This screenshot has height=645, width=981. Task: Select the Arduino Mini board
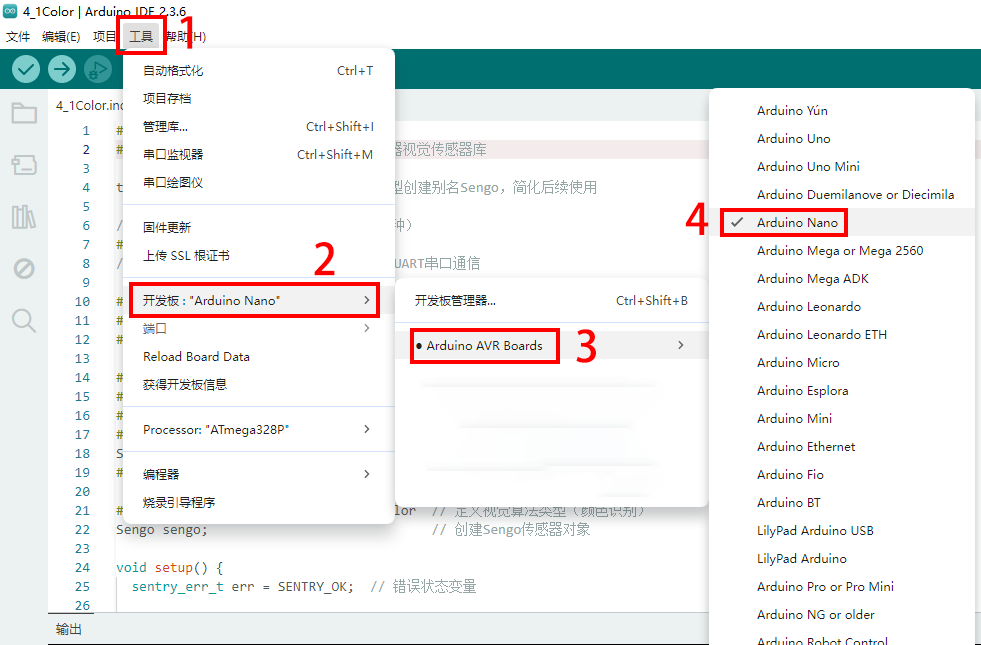point(842,419)
